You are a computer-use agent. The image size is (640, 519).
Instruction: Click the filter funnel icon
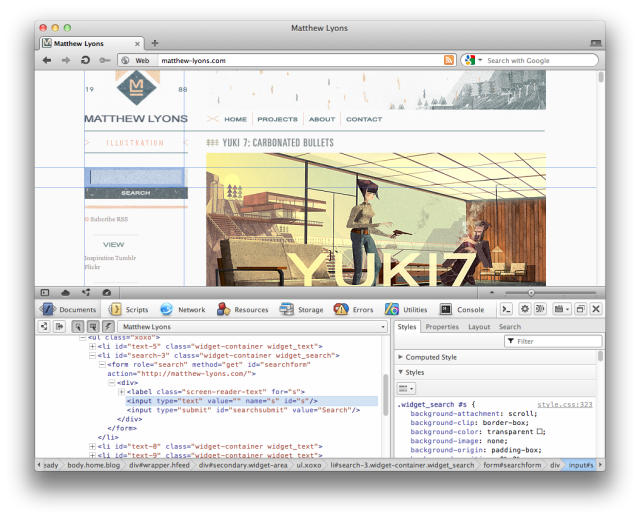511,341
